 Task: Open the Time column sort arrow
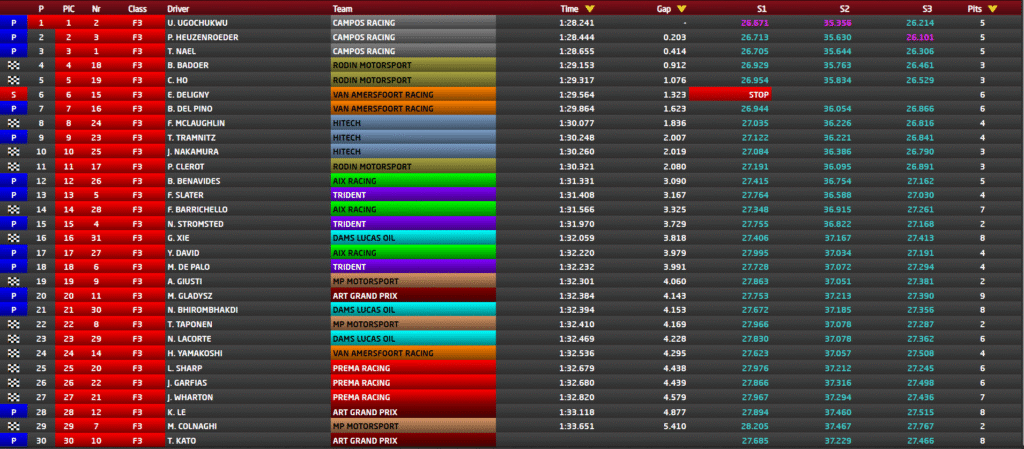589,7
